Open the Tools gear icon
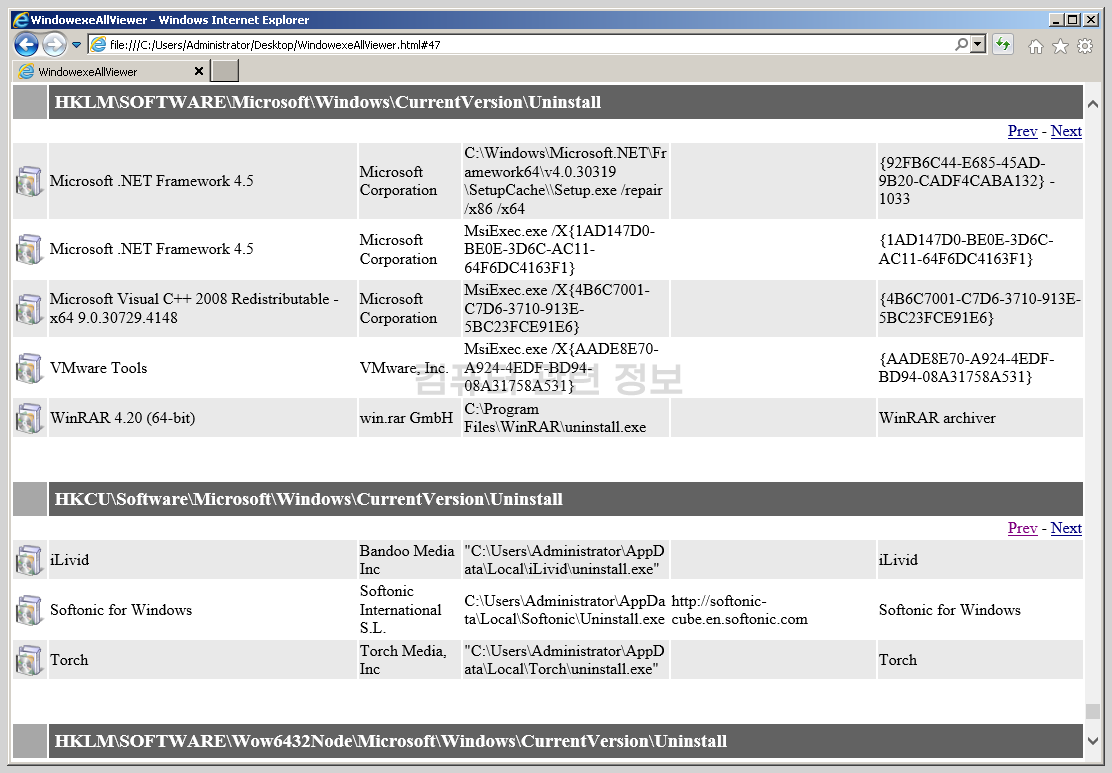The width and height of the screenshot is (1112, 773). point(1085,46)
